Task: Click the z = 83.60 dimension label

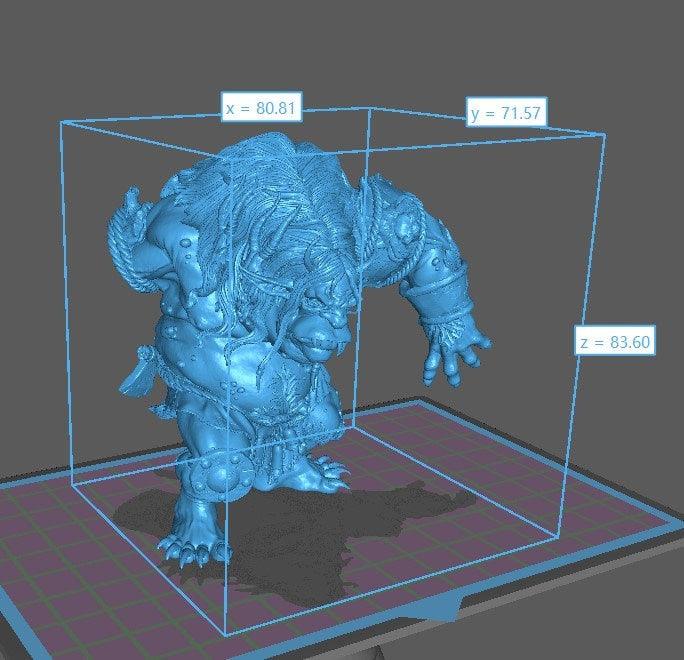Action: point(615,342)
